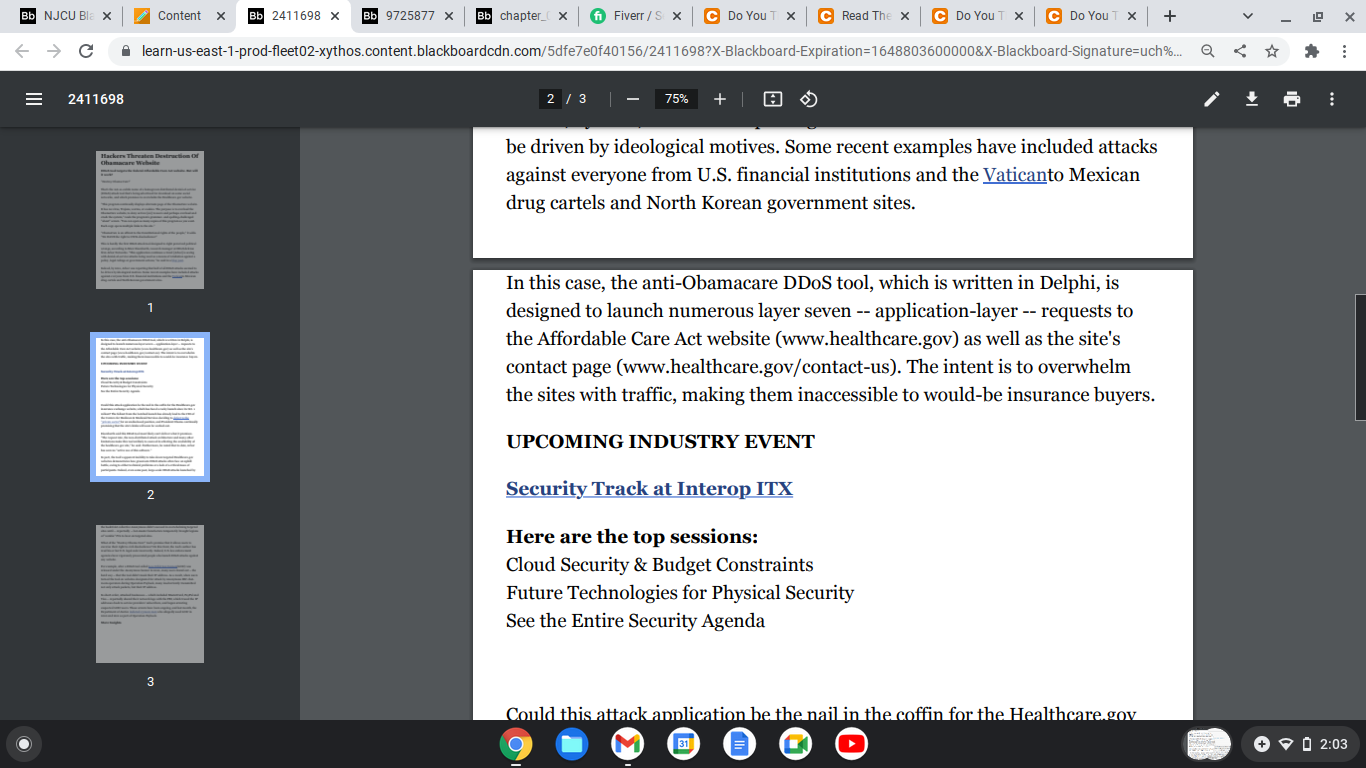1366x768 pixels.
Task: Click the 2411698 document title in toolbar
Action: pos(96,99)
